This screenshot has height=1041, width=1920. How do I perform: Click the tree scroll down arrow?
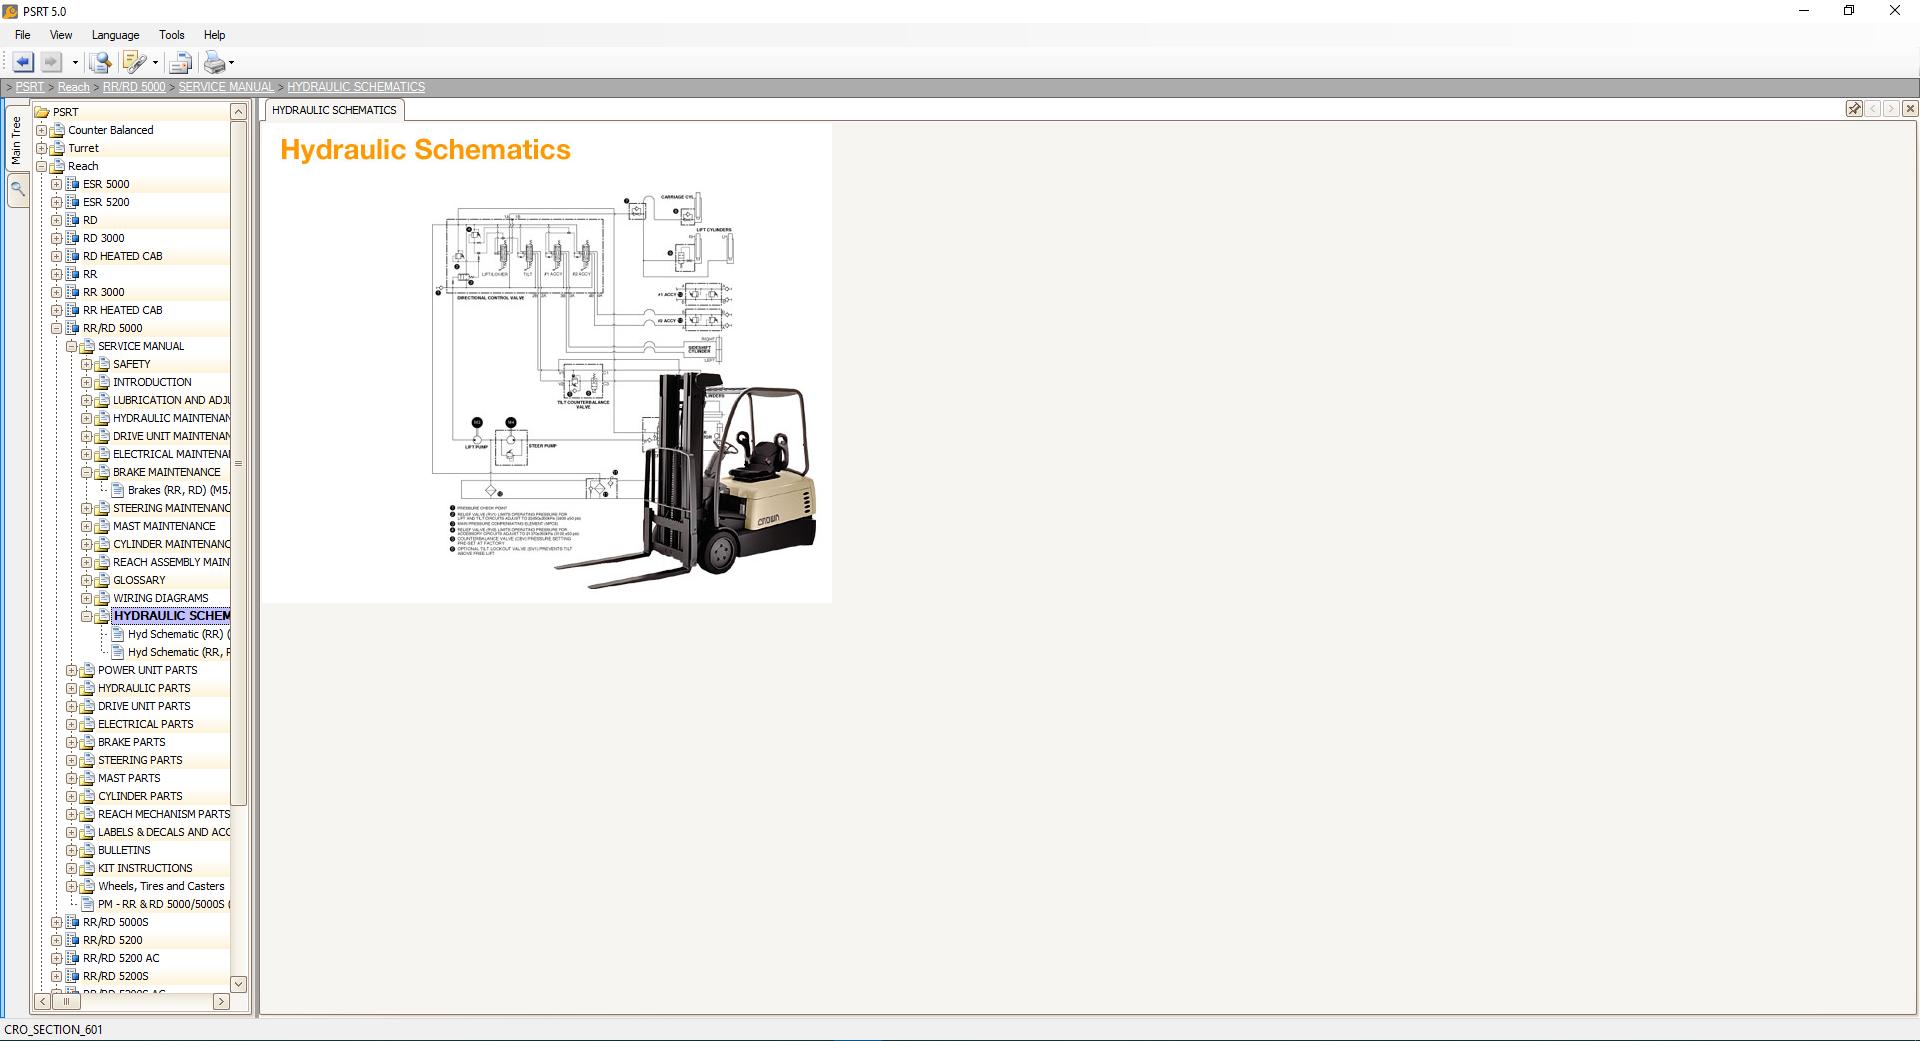(238, 984)
